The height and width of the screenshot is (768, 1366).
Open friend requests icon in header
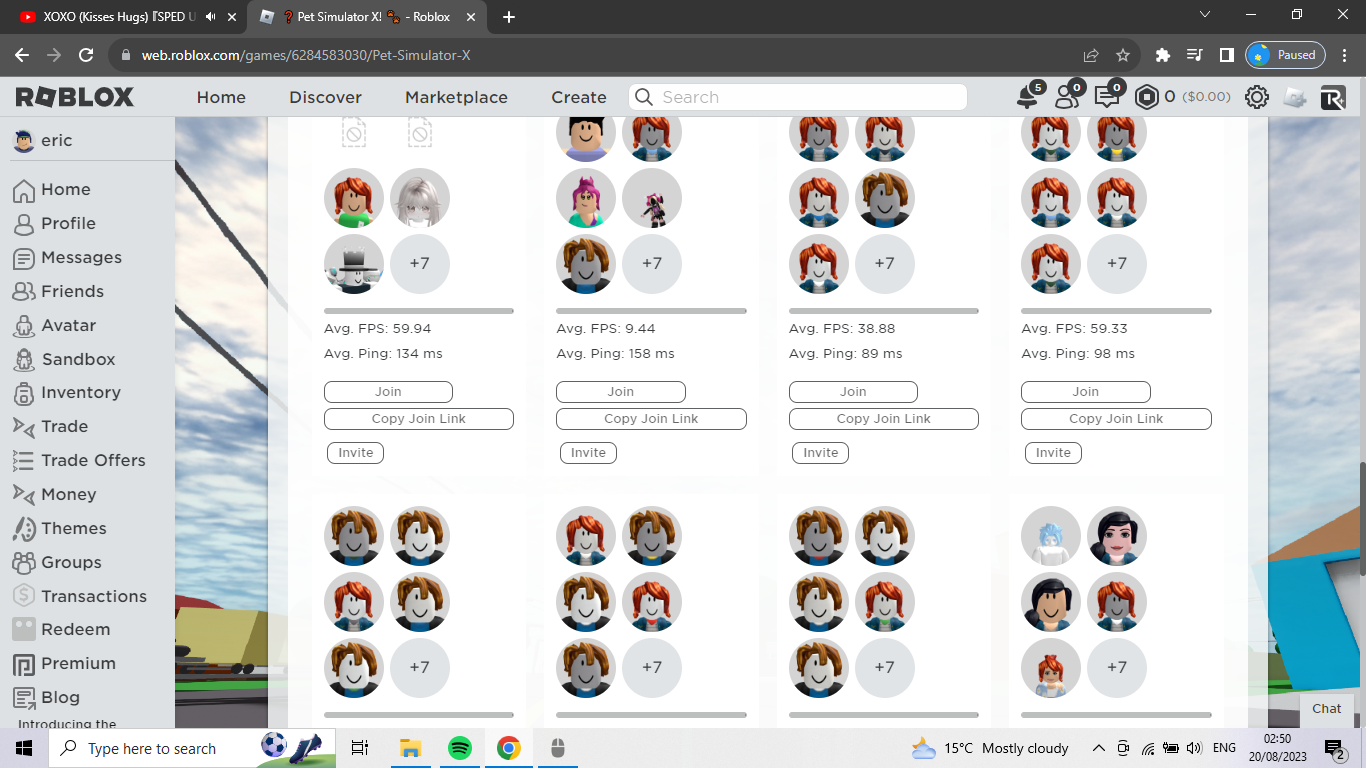pyautogui.click(x=1067, y=97)
